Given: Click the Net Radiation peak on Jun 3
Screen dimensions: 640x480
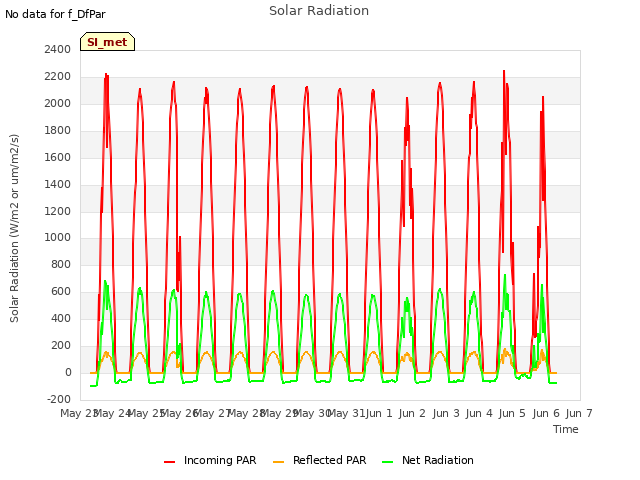Looking at the screenshot, I should click(x=440, y=289).
